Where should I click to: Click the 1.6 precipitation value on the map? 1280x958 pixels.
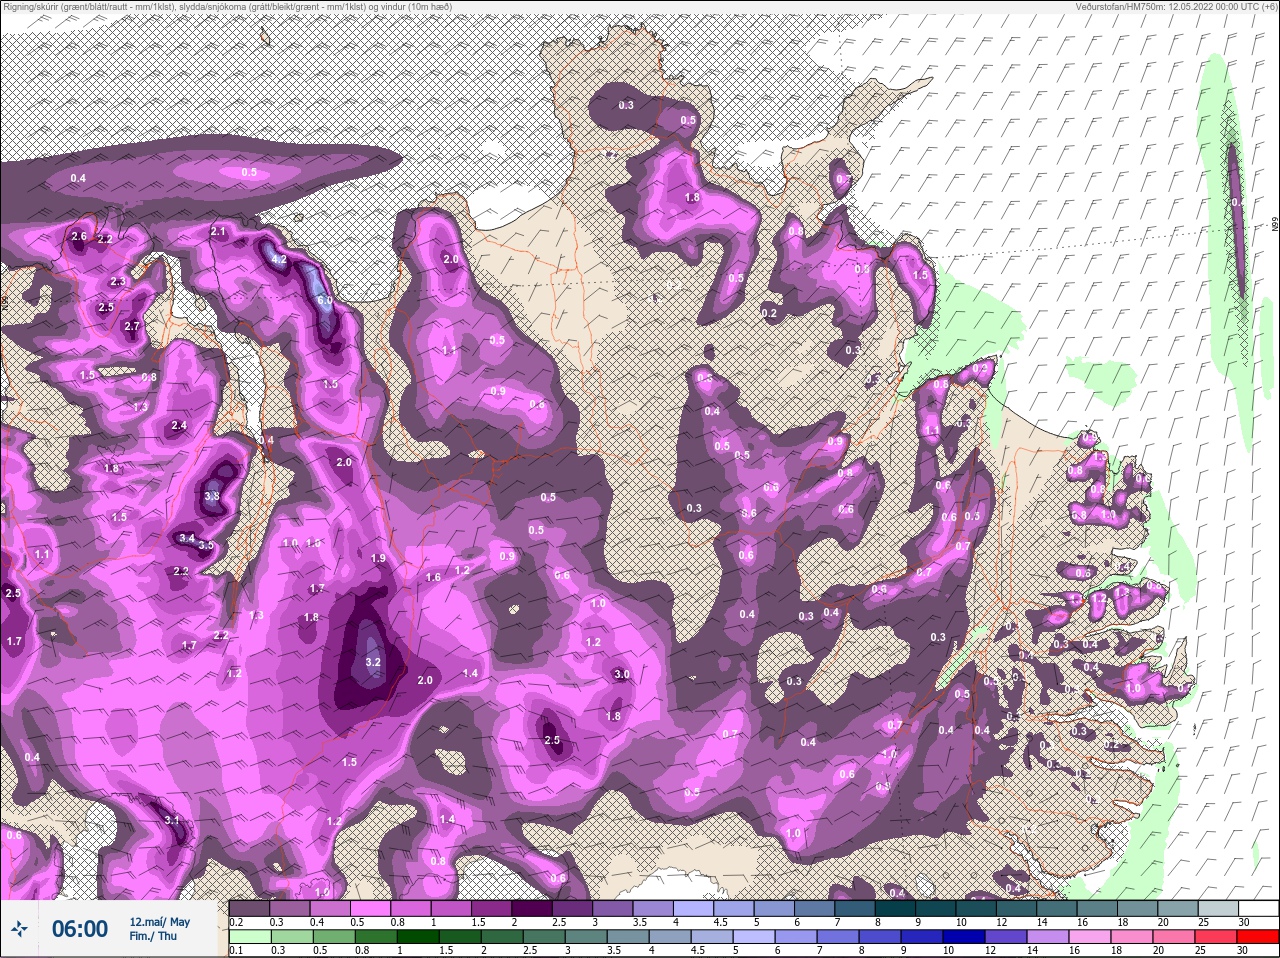[x=434, y=577]
